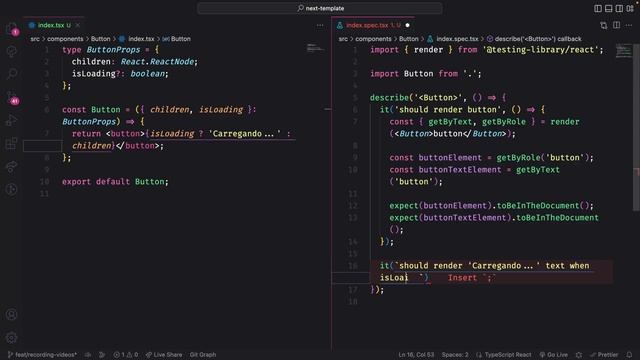The width and height of the screenshot is (640, 360).
Task: Start Live Share from status bar
Action: pyautogui.click(x=164, y=355)
